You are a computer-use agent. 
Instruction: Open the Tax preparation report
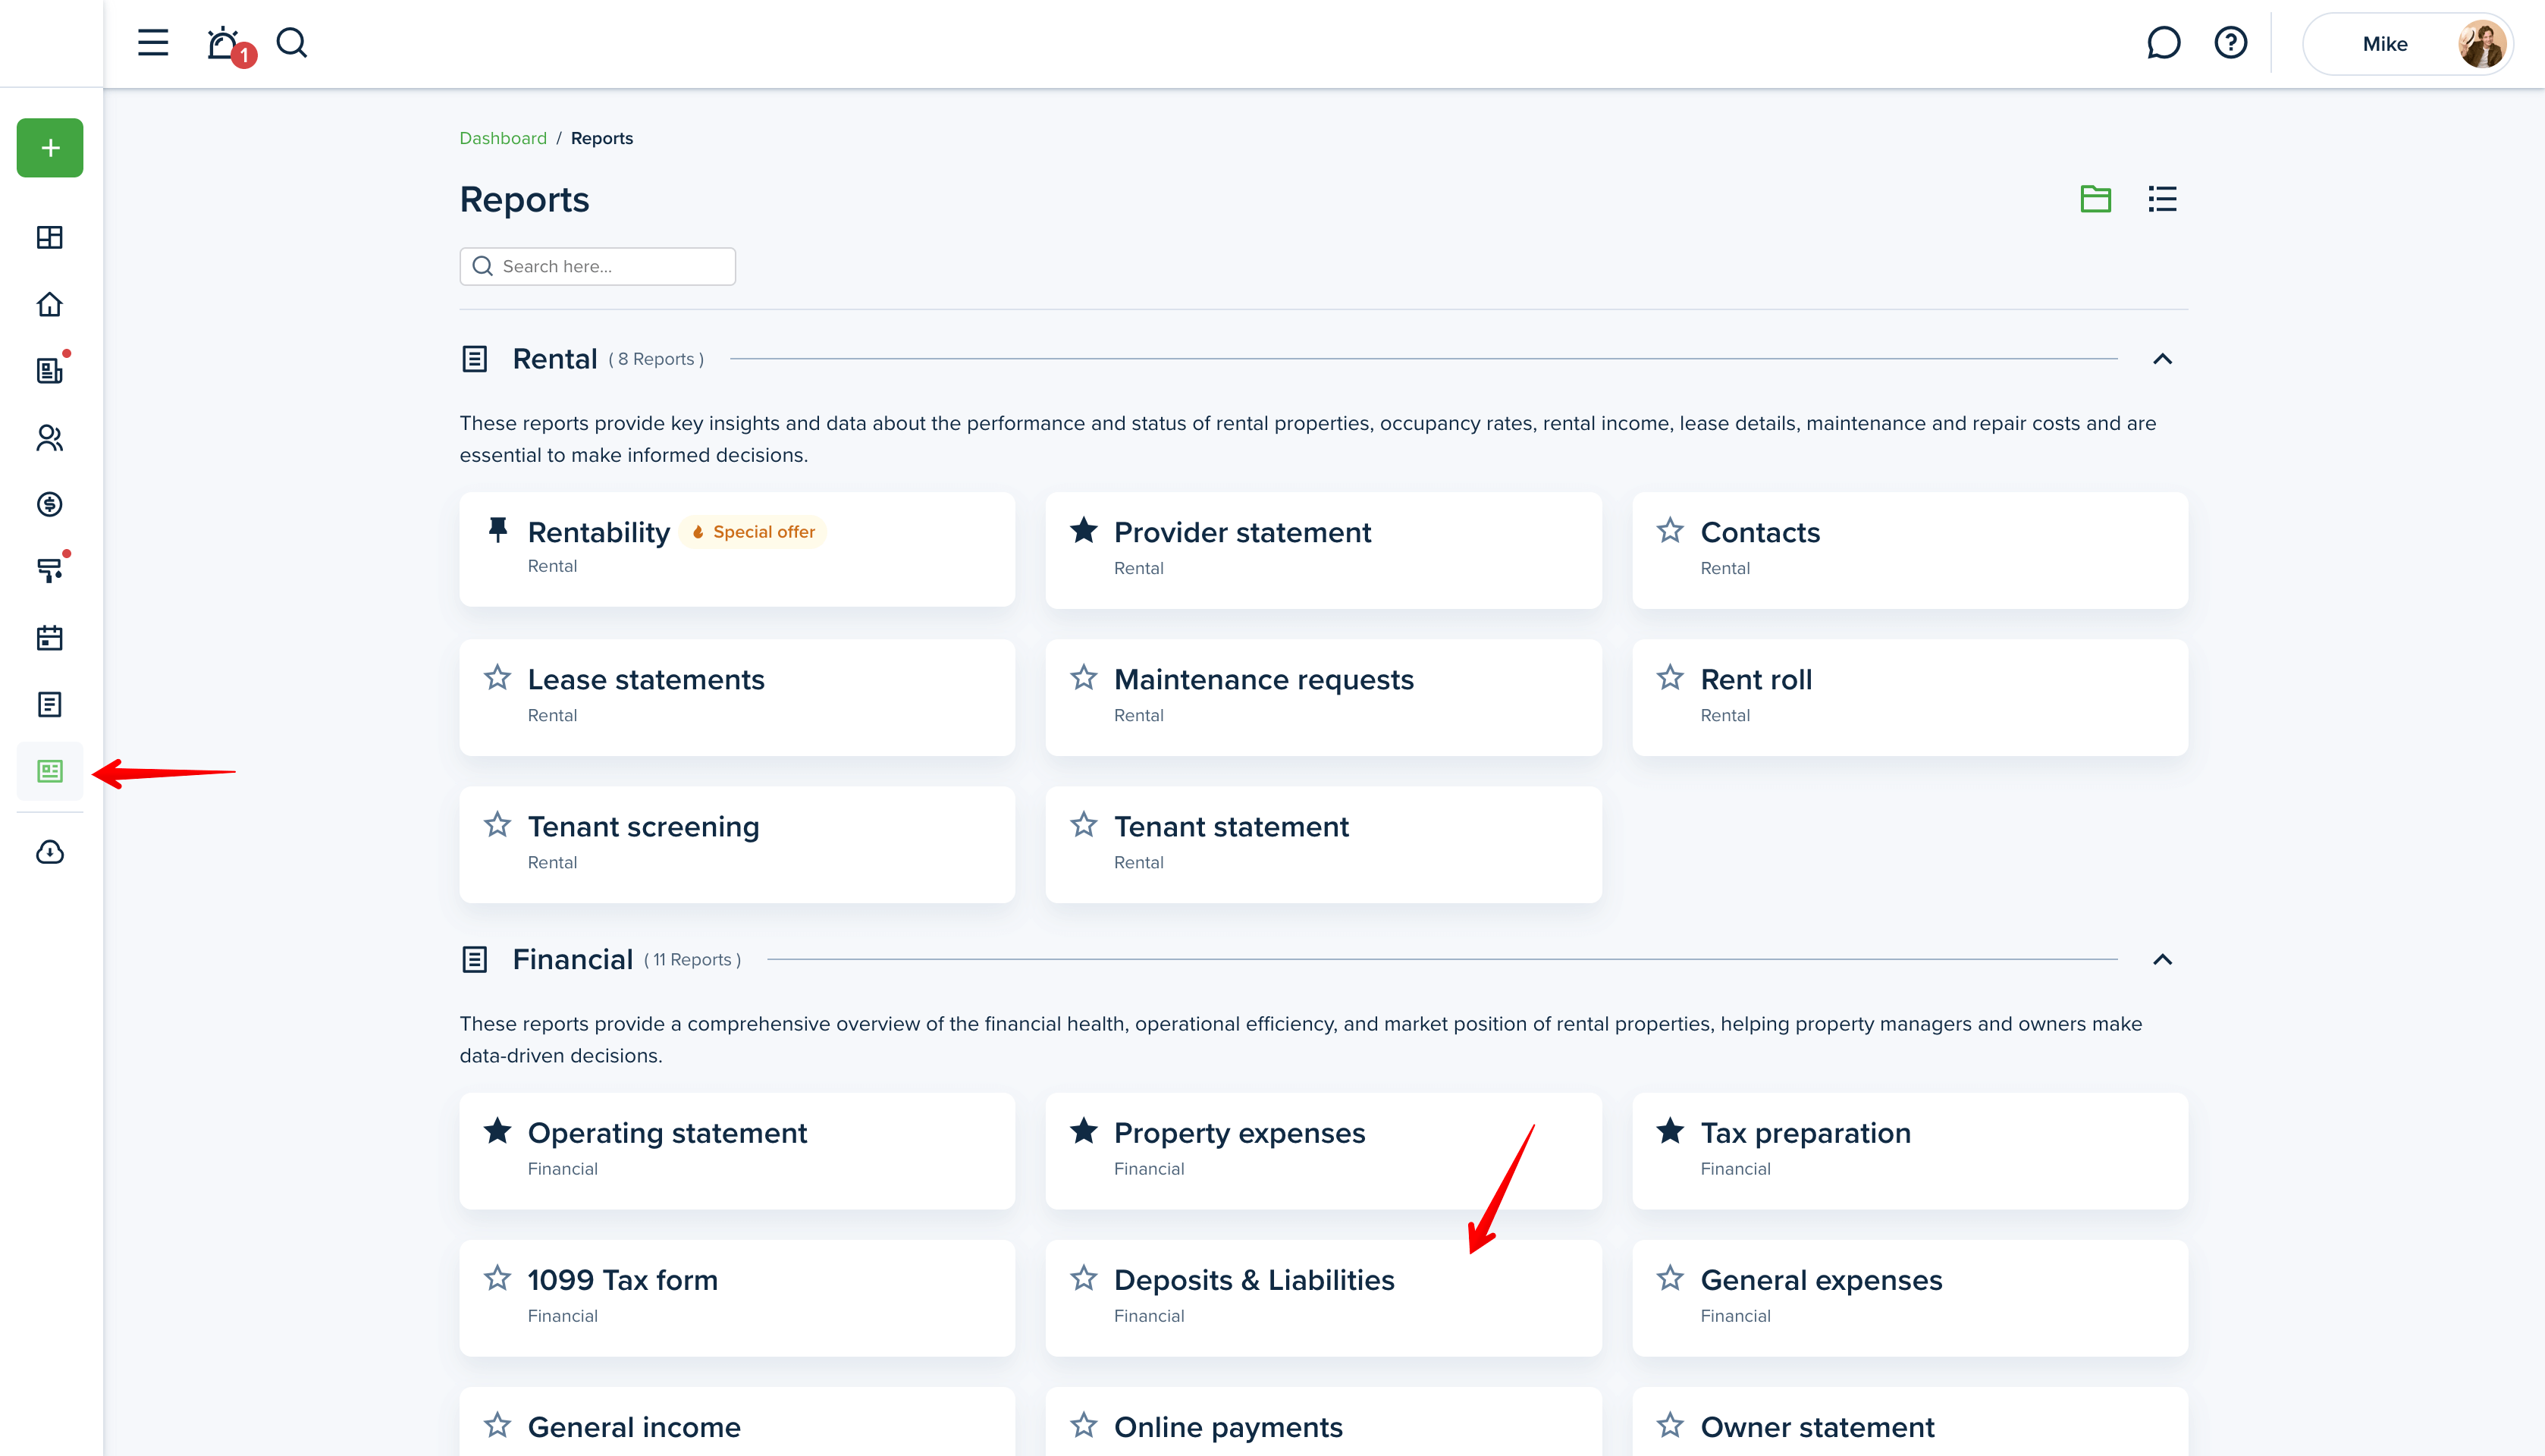pyautogui.click(x=1910, y=1150)
